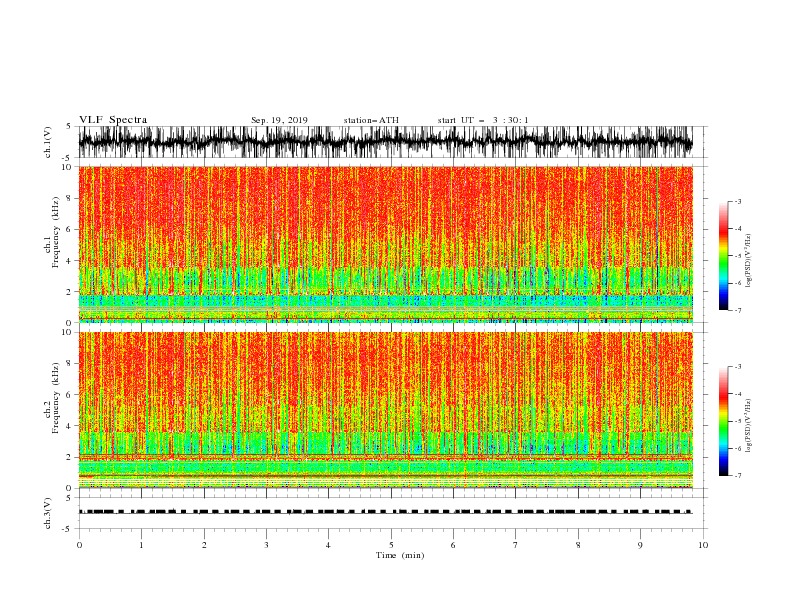The width and height of the screenshot is (792, 612).
Task: Click the time axis tick label "6"
Action: click(453, 545)
